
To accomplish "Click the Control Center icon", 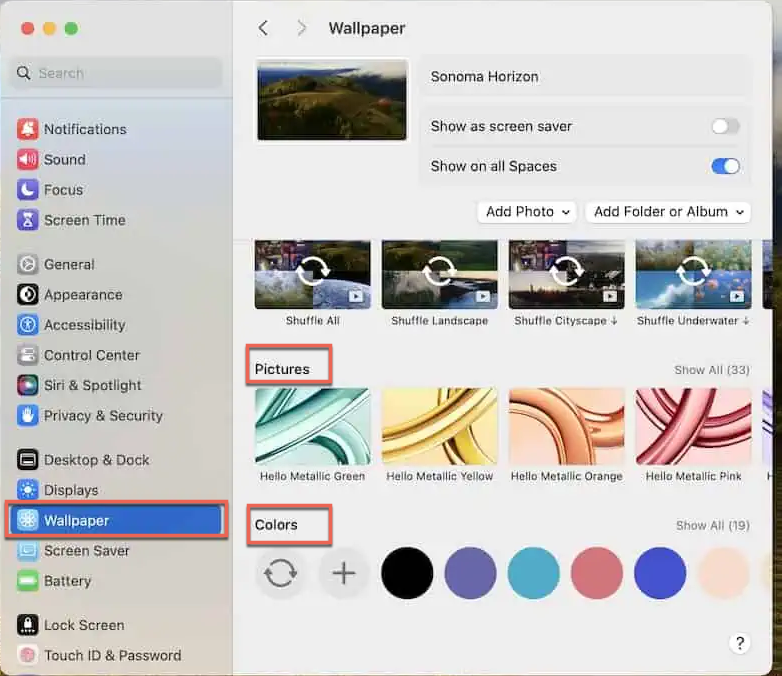I will [x=27, y=355].
